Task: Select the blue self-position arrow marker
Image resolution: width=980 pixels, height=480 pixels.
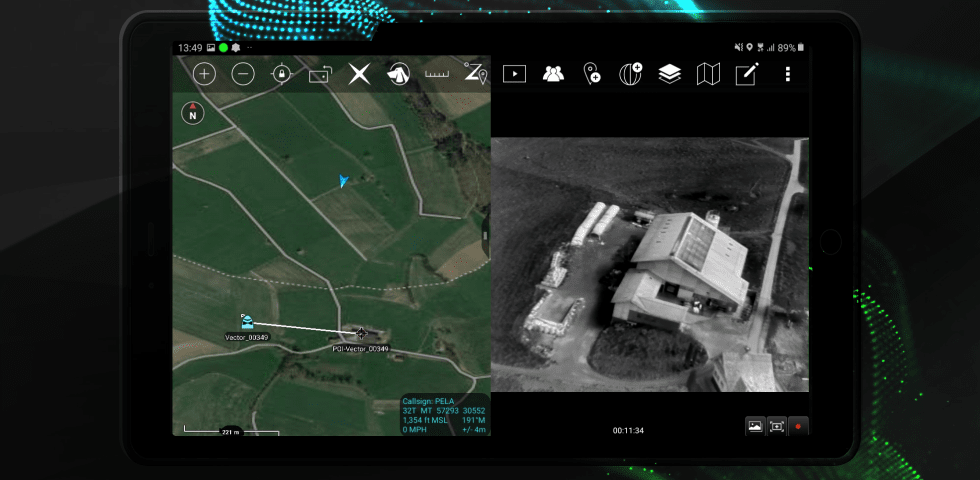Action: 342,181
